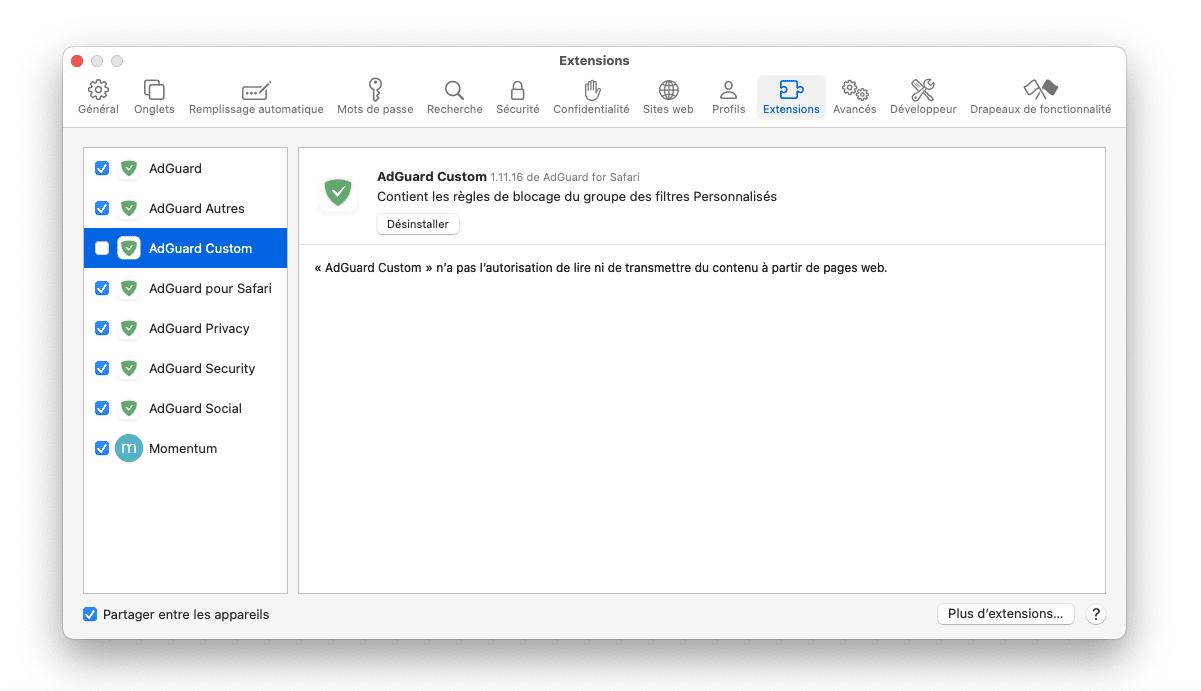Uncheck AdGuard pour Safari extension

pyautogui.click(x=102, y=288)
